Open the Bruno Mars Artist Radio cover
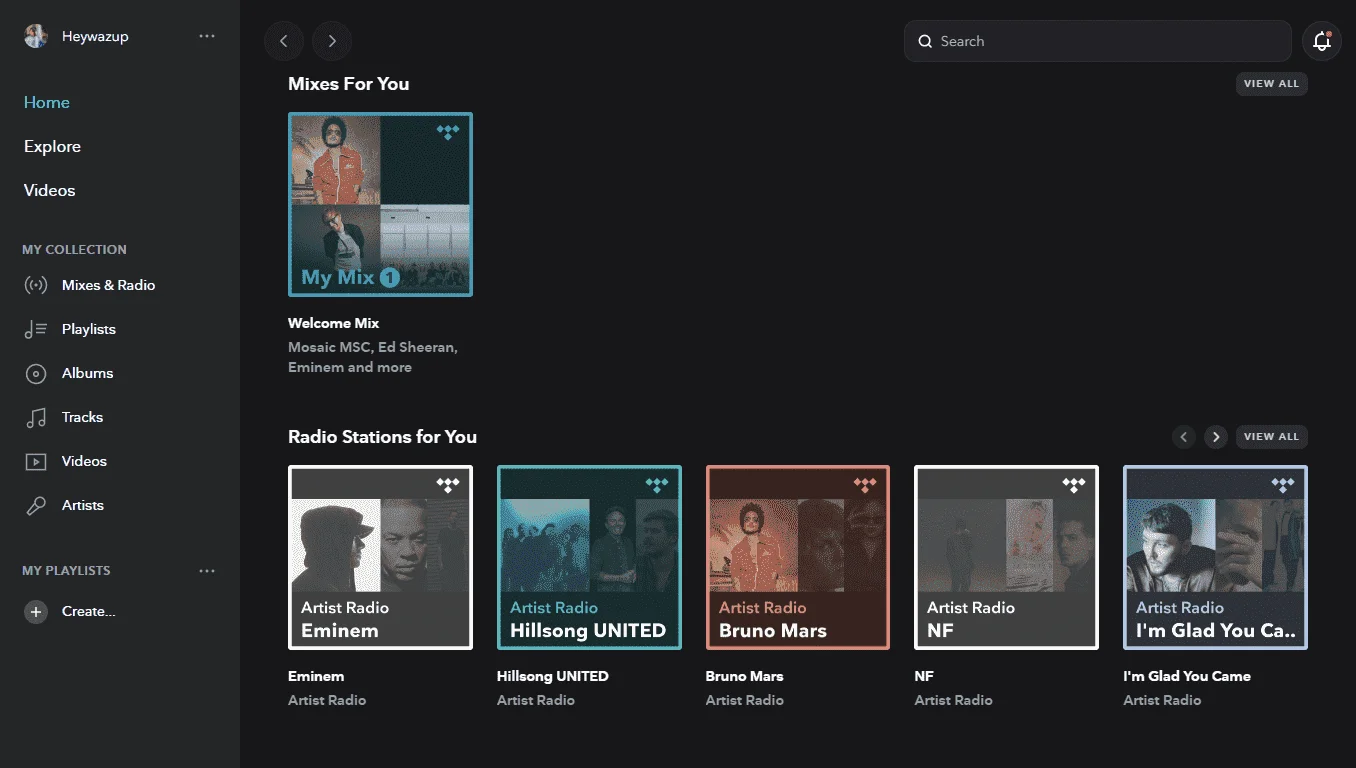 [x=798, y=557]
